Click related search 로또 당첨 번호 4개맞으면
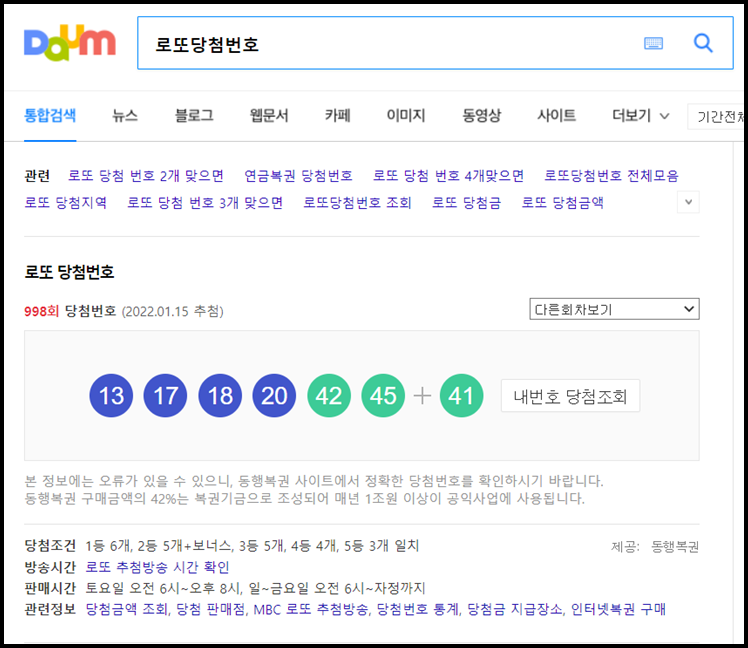This screenshot has height=648, width=748. click(x=448, y=176)
